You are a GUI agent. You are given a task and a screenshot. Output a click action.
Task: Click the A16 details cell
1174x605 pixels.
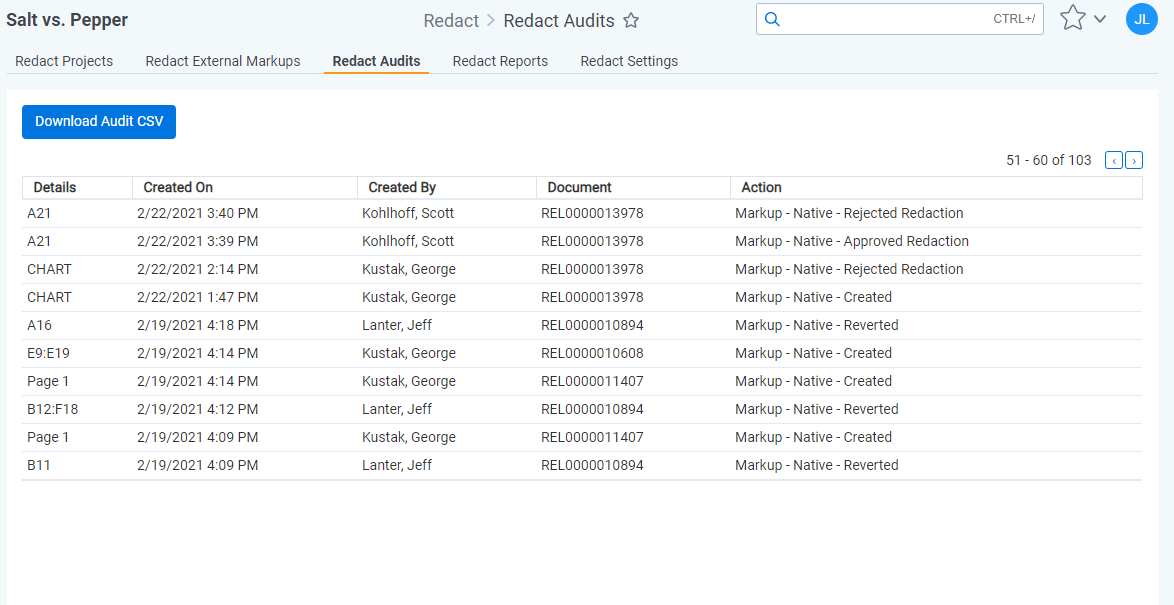tap(40, 325)
